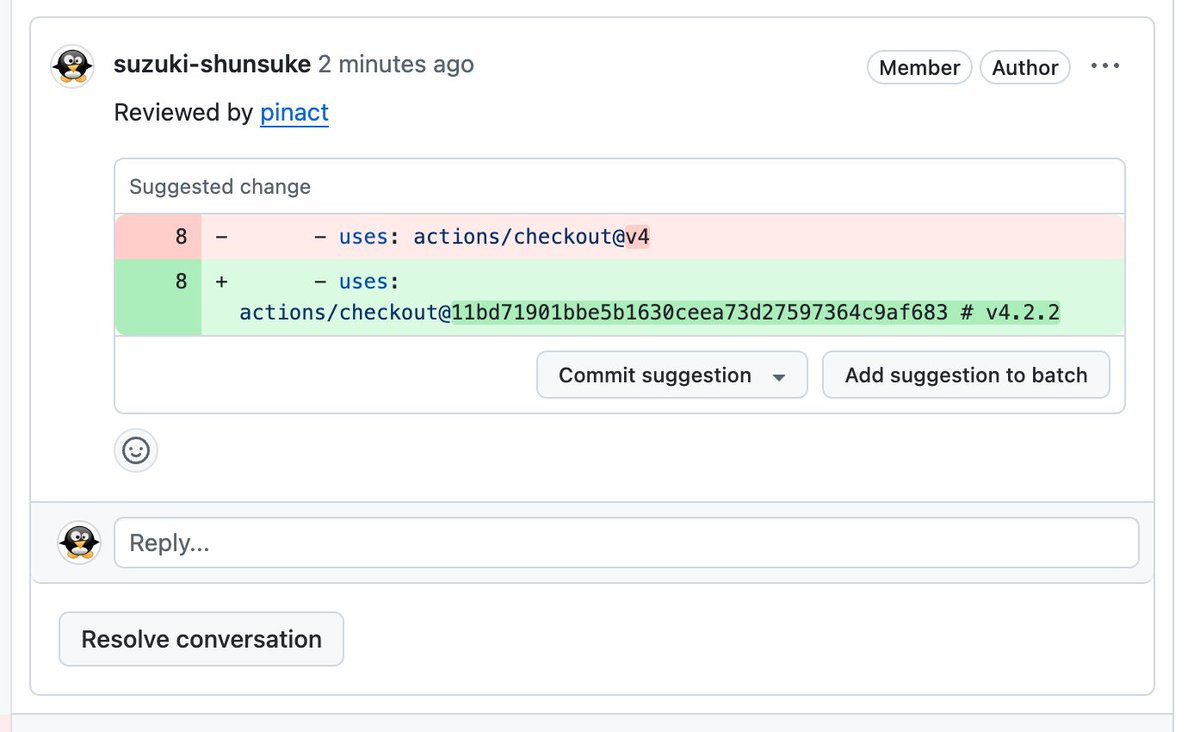
Task: Open suzuki-shunsuke's profile username link
Action: [212, 65]
